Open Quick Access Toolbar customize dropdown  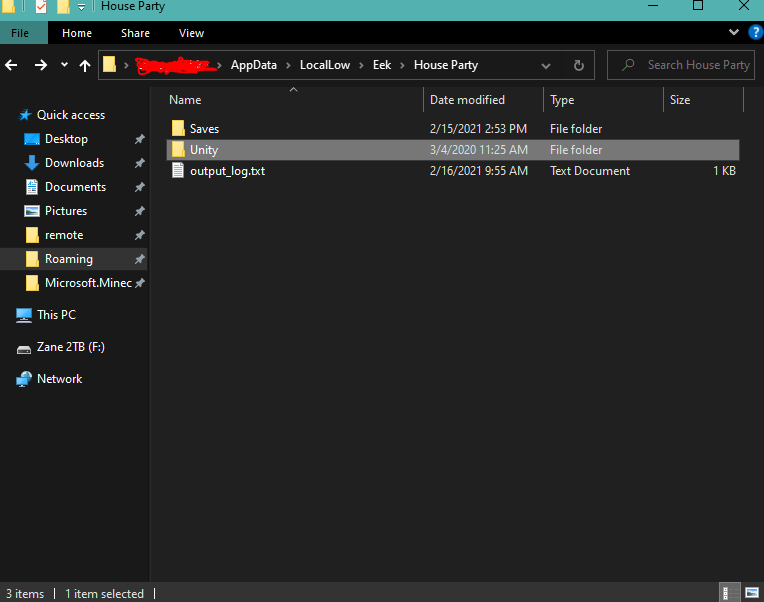82,7
